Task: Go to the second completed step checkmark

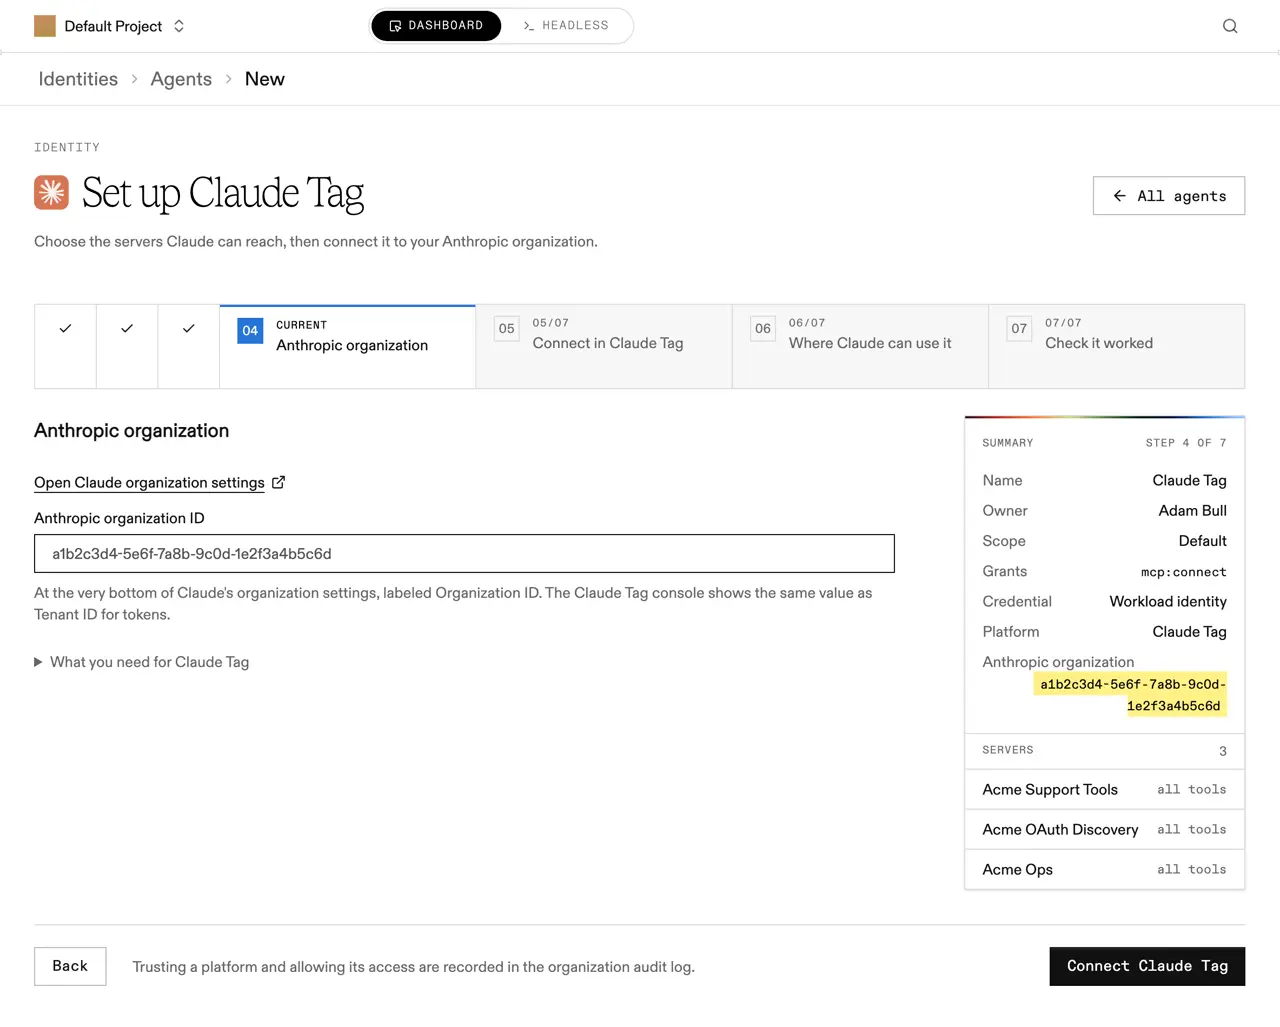Action: click(127, 328)
